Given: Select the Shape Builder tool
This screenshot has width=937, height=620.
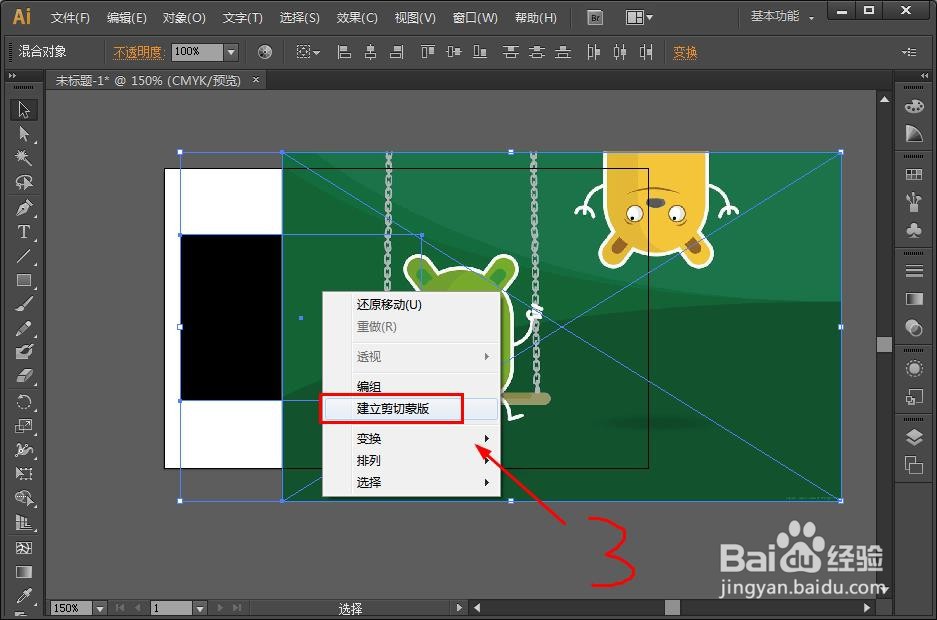Looking at the screenshot, I should tap(24, 498).
